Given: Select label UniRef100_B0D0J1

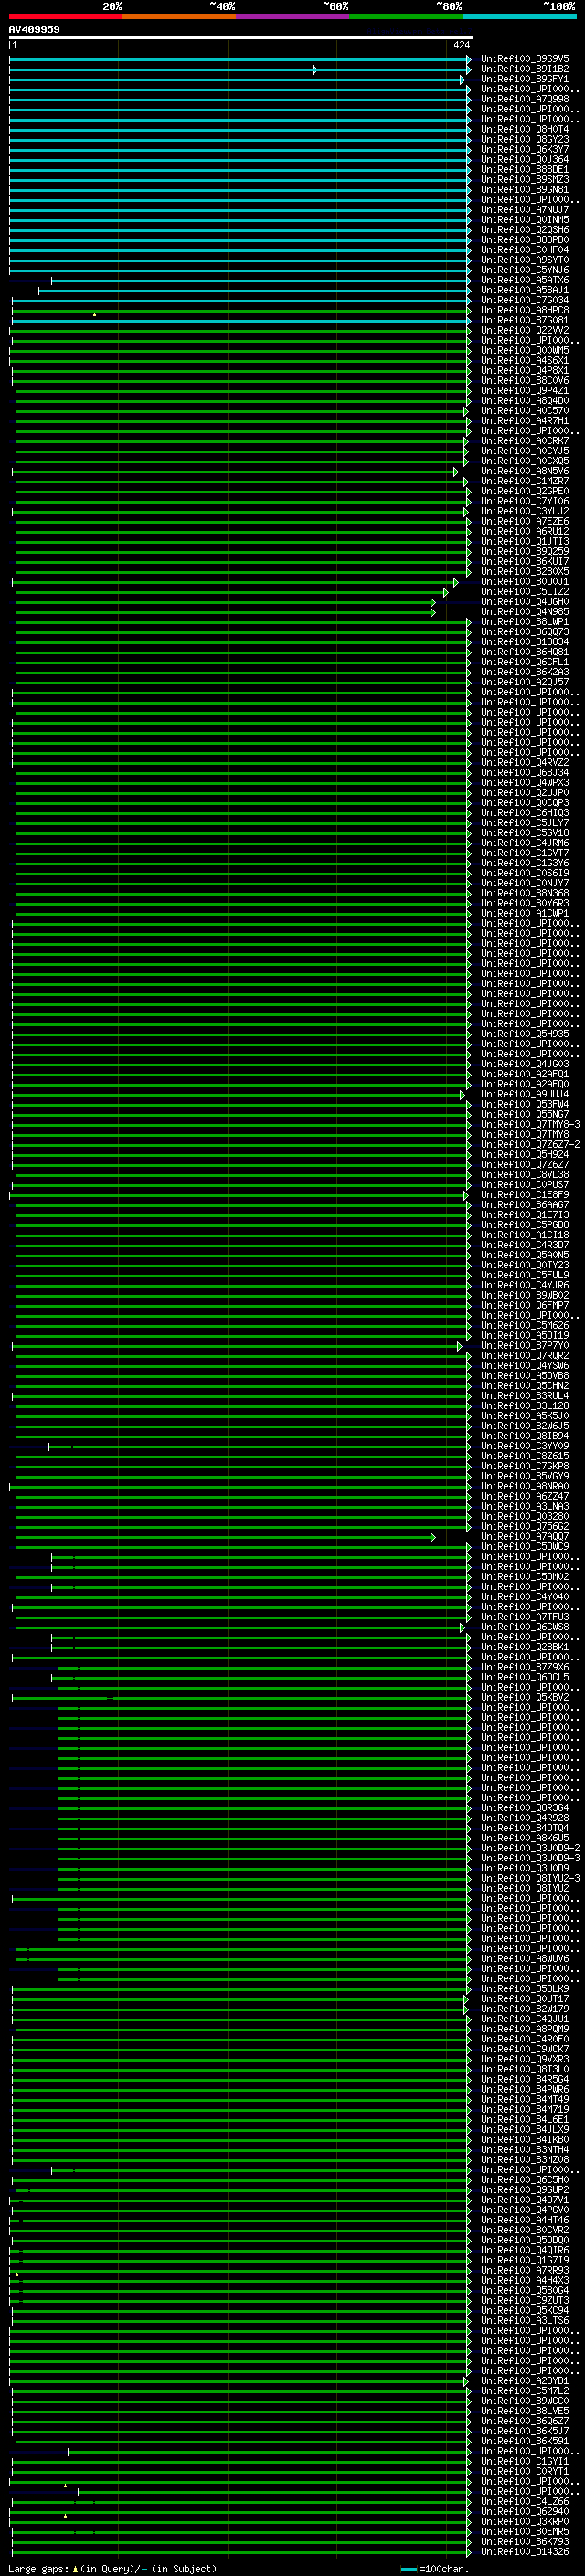Looking at the screenshot, I should pyautogui.click(x=525, y=581).
